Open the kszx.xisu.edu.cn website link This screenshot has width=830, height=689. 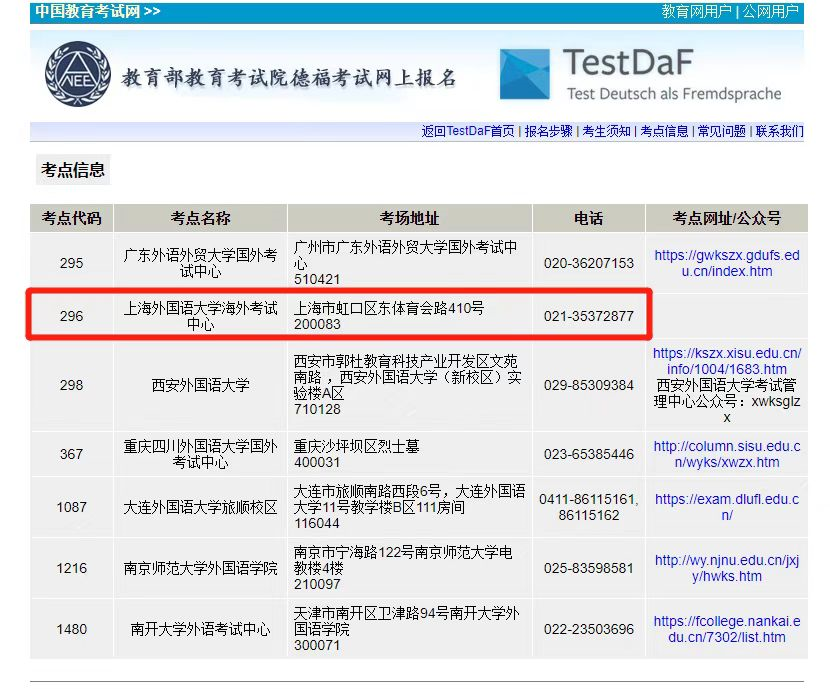tap(727, 361)
